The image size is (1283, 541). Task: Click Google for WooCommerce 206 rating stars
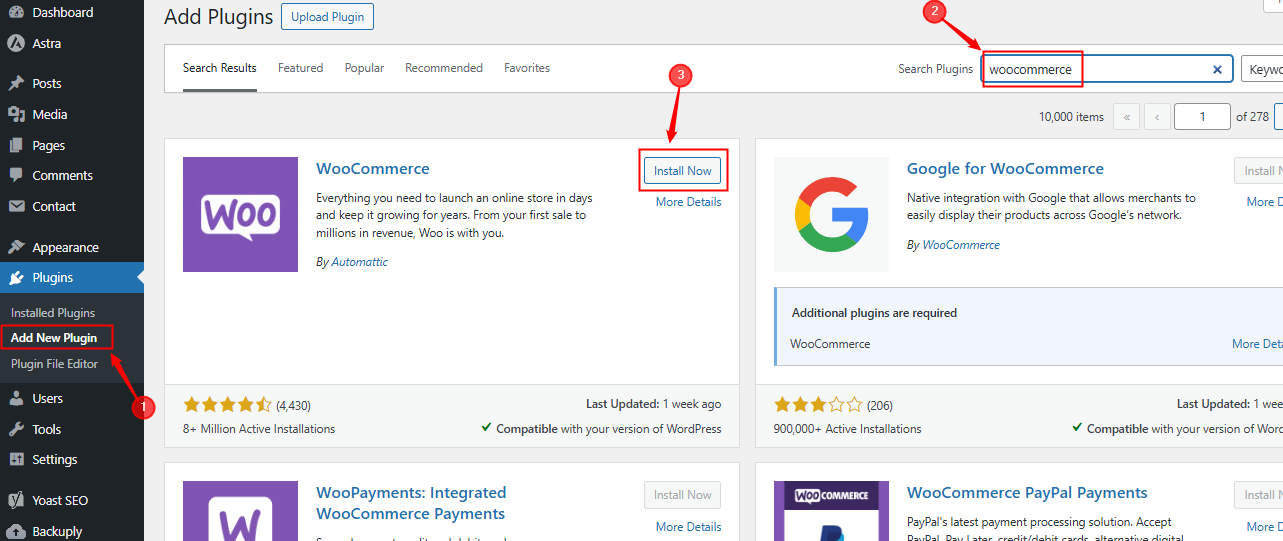818,405
